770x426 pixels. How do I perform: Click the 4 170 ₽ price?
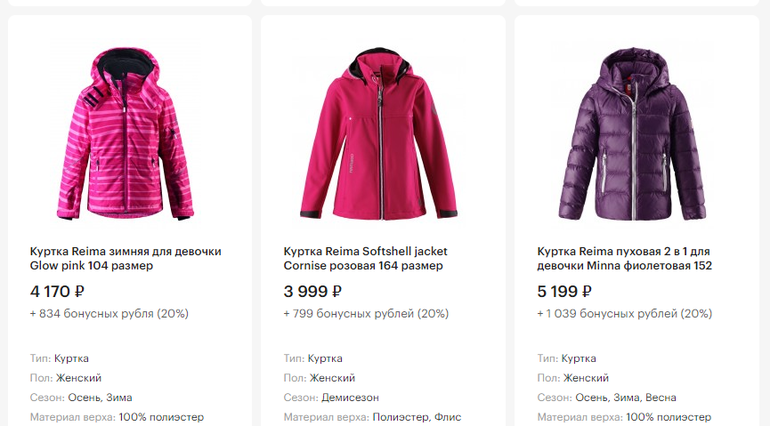pos(58,292)
